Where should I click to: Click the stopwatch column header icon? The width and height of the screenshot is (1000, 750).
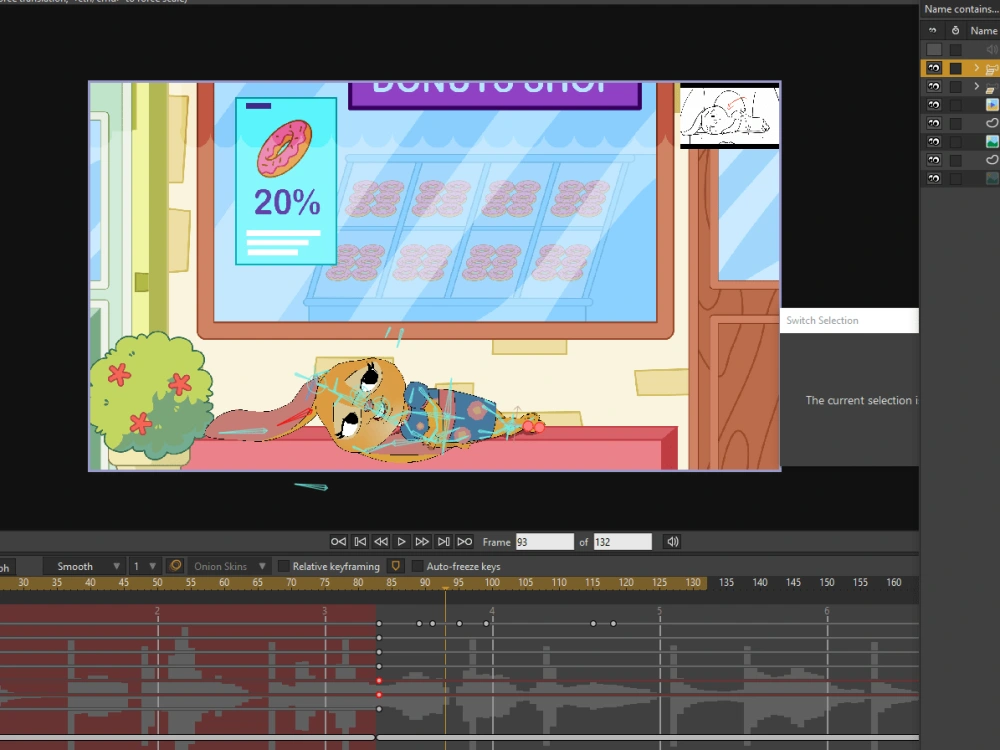point(955,31)
